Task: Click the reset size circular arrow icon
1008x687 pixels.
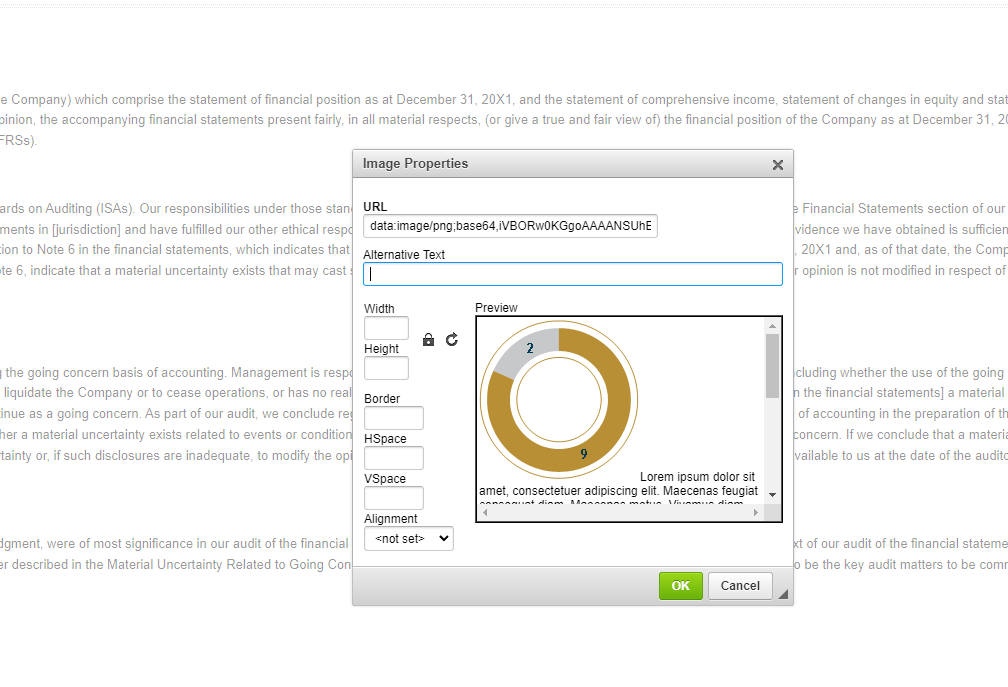Action: [x=452, y=339]
